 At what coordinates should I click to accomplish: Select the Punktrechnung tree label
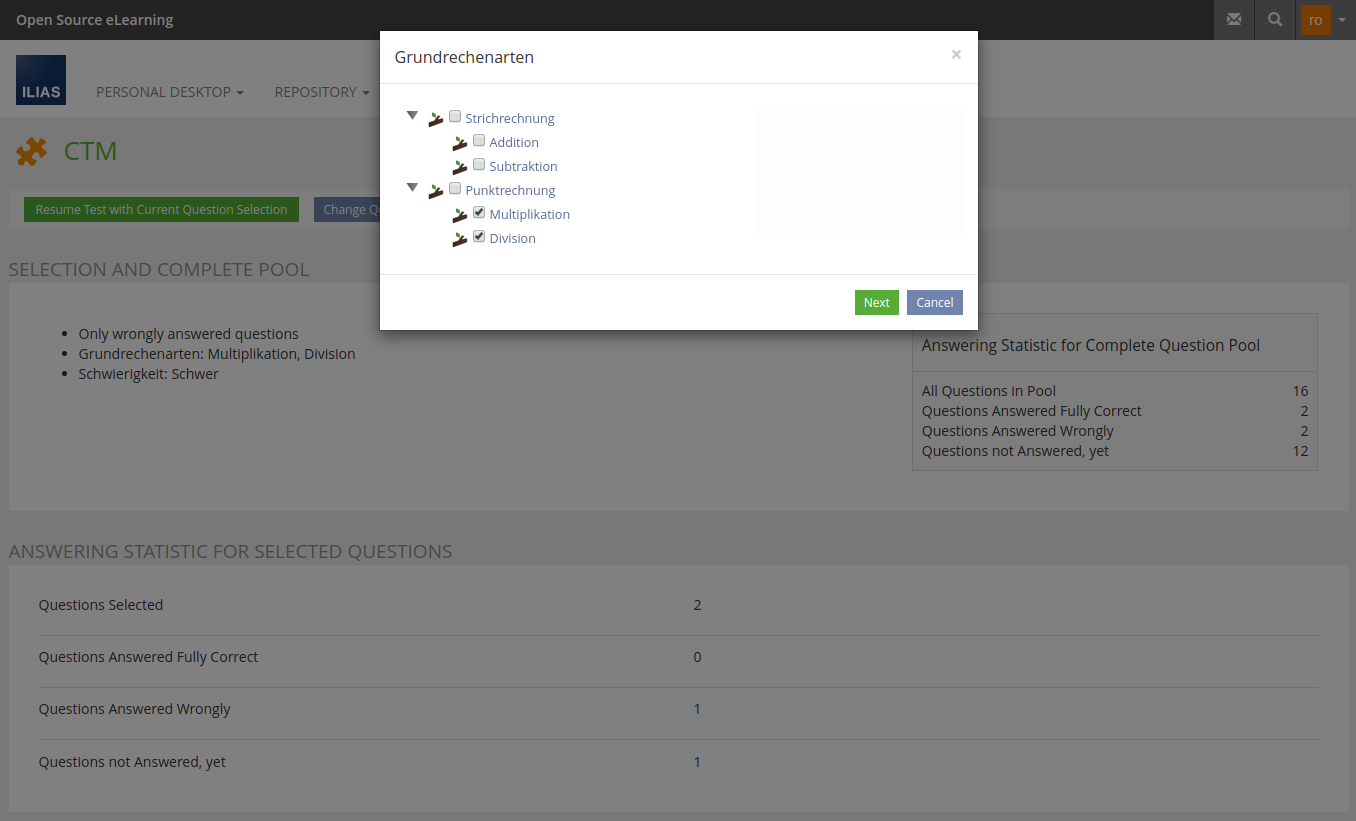tap(510, 191)
